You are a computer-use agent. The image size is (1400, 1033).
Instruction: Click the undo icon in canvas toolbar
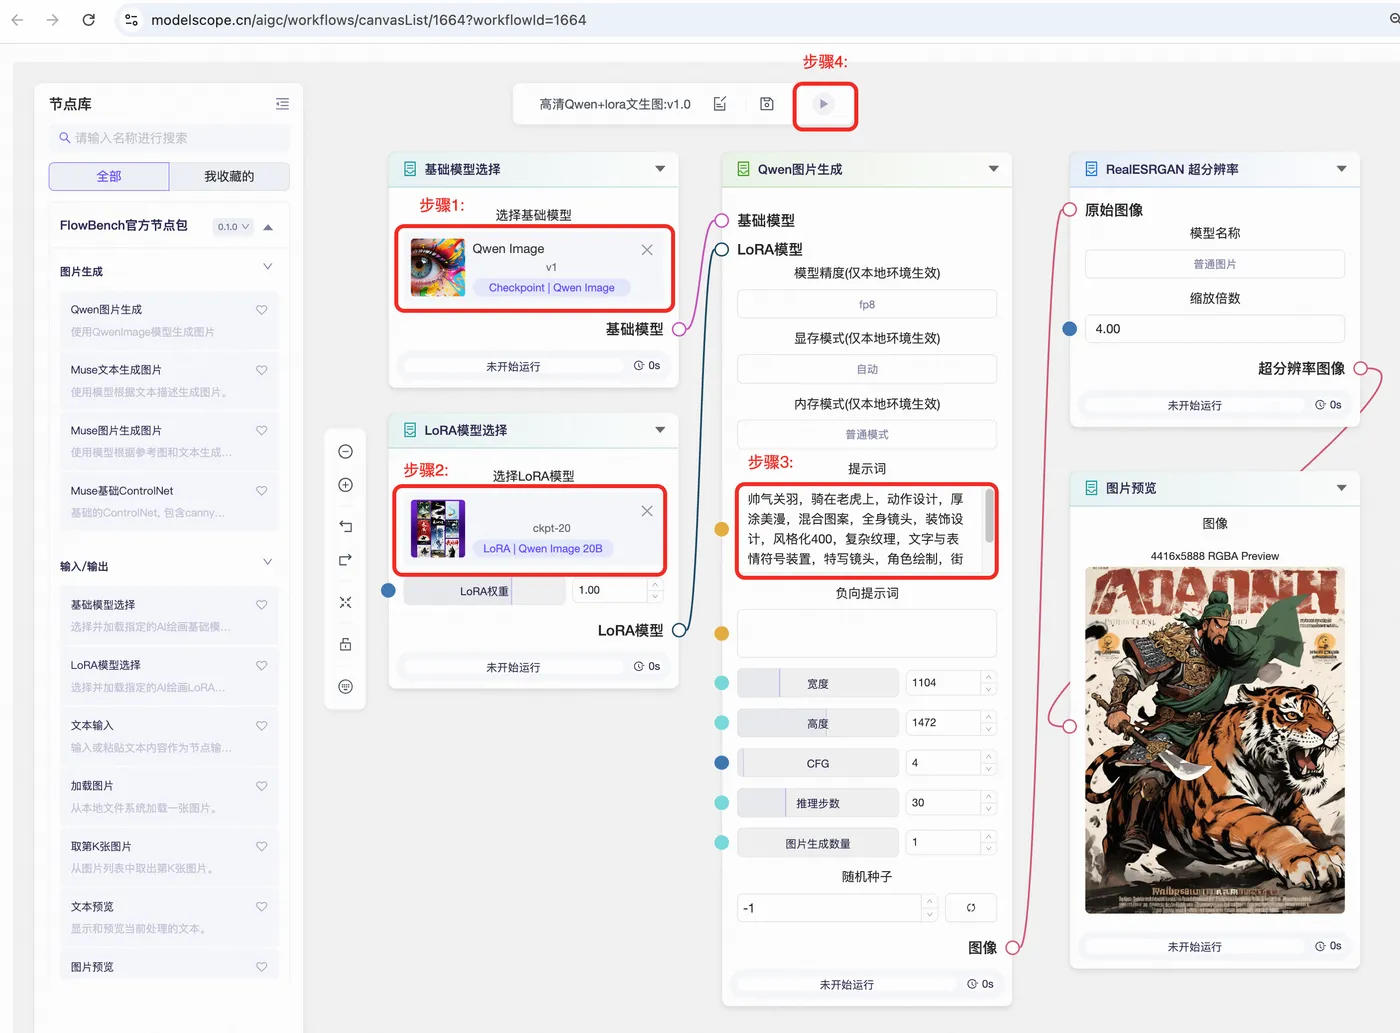point(346,526)
